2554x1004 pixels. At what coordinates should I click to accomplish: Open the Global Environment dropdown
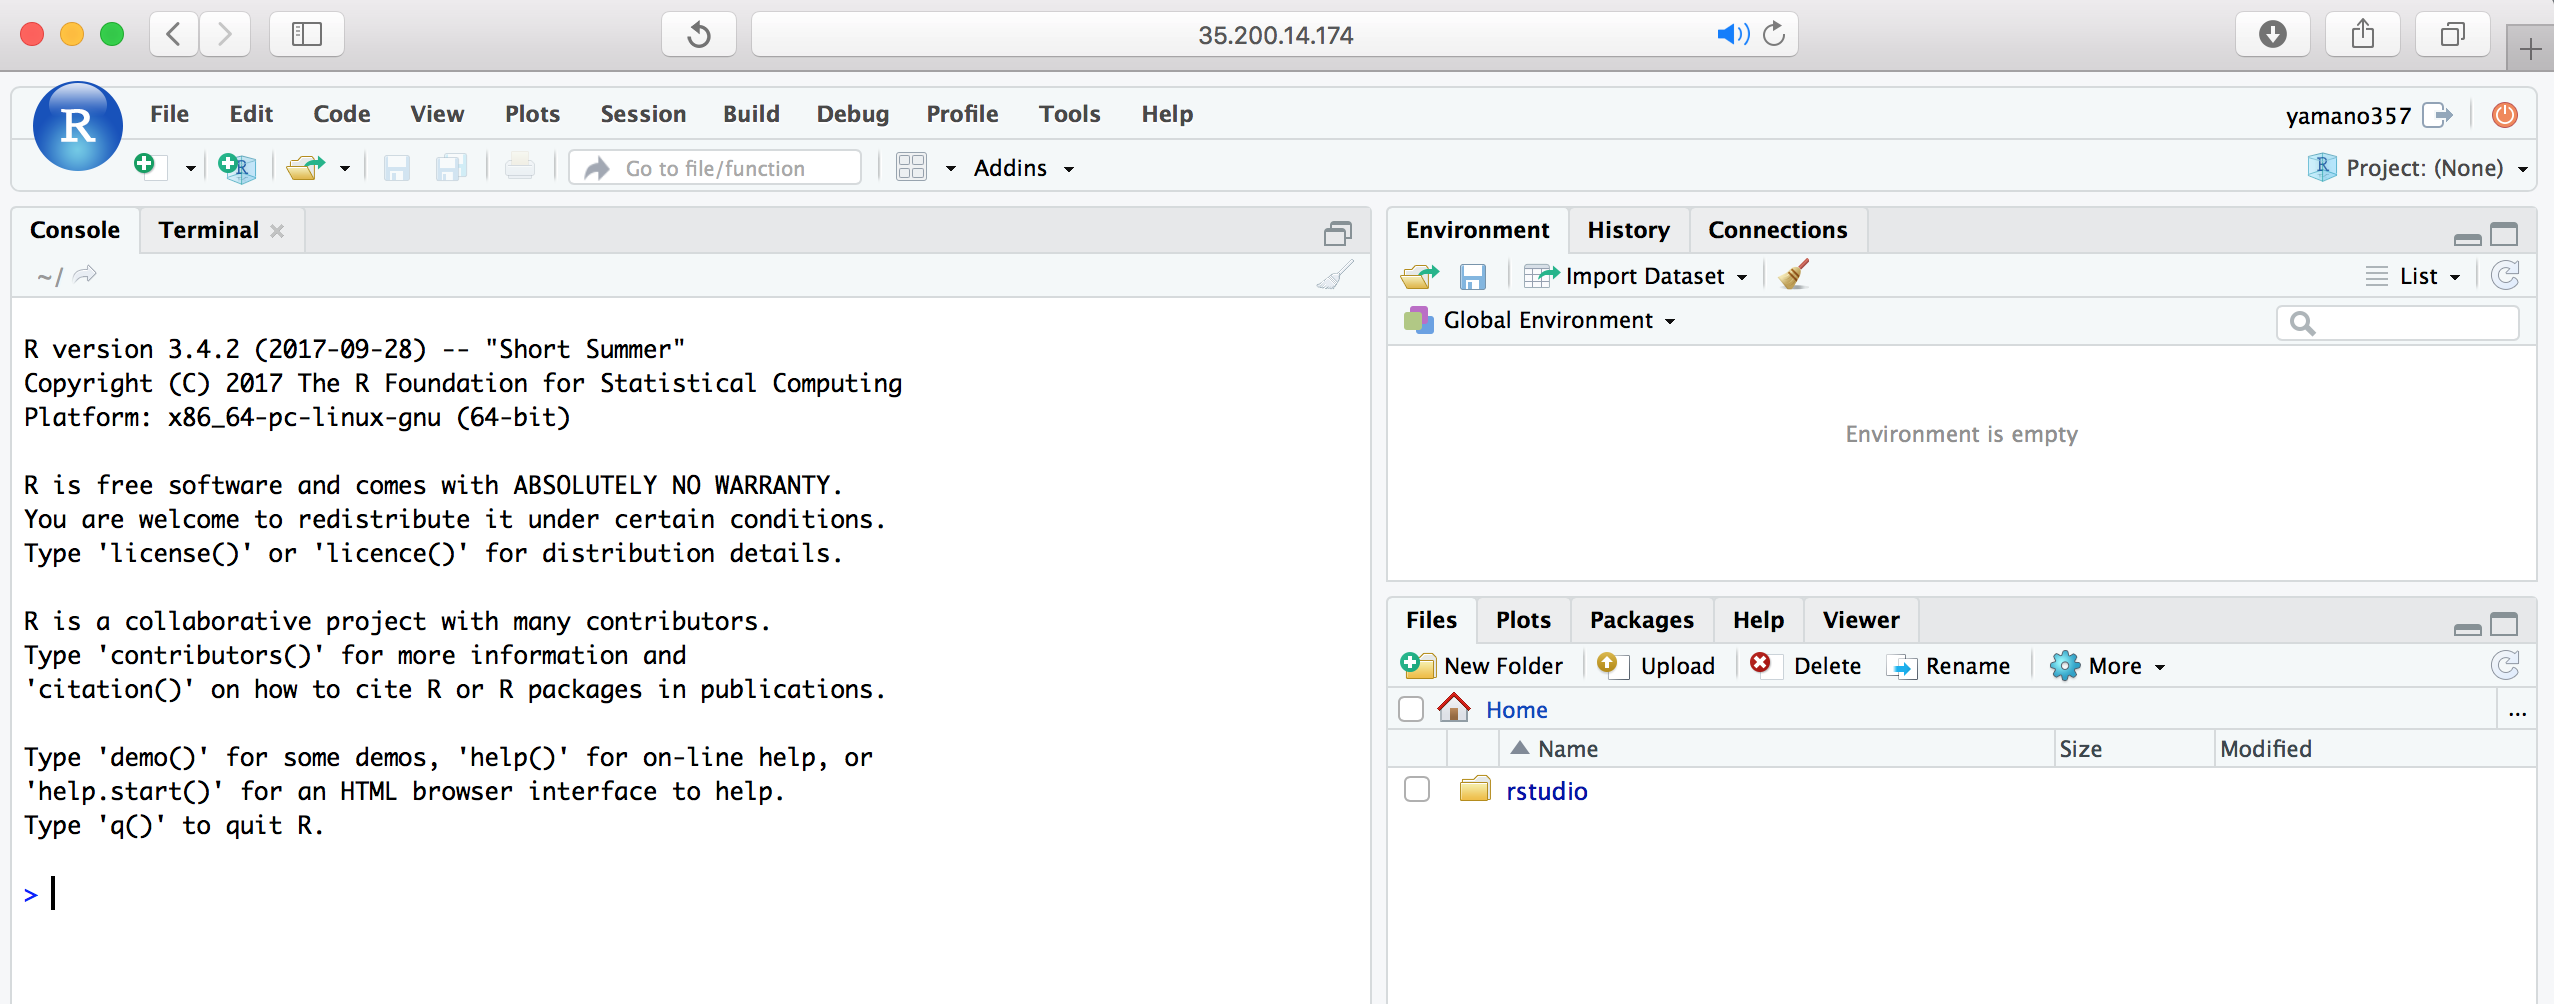1541,320
